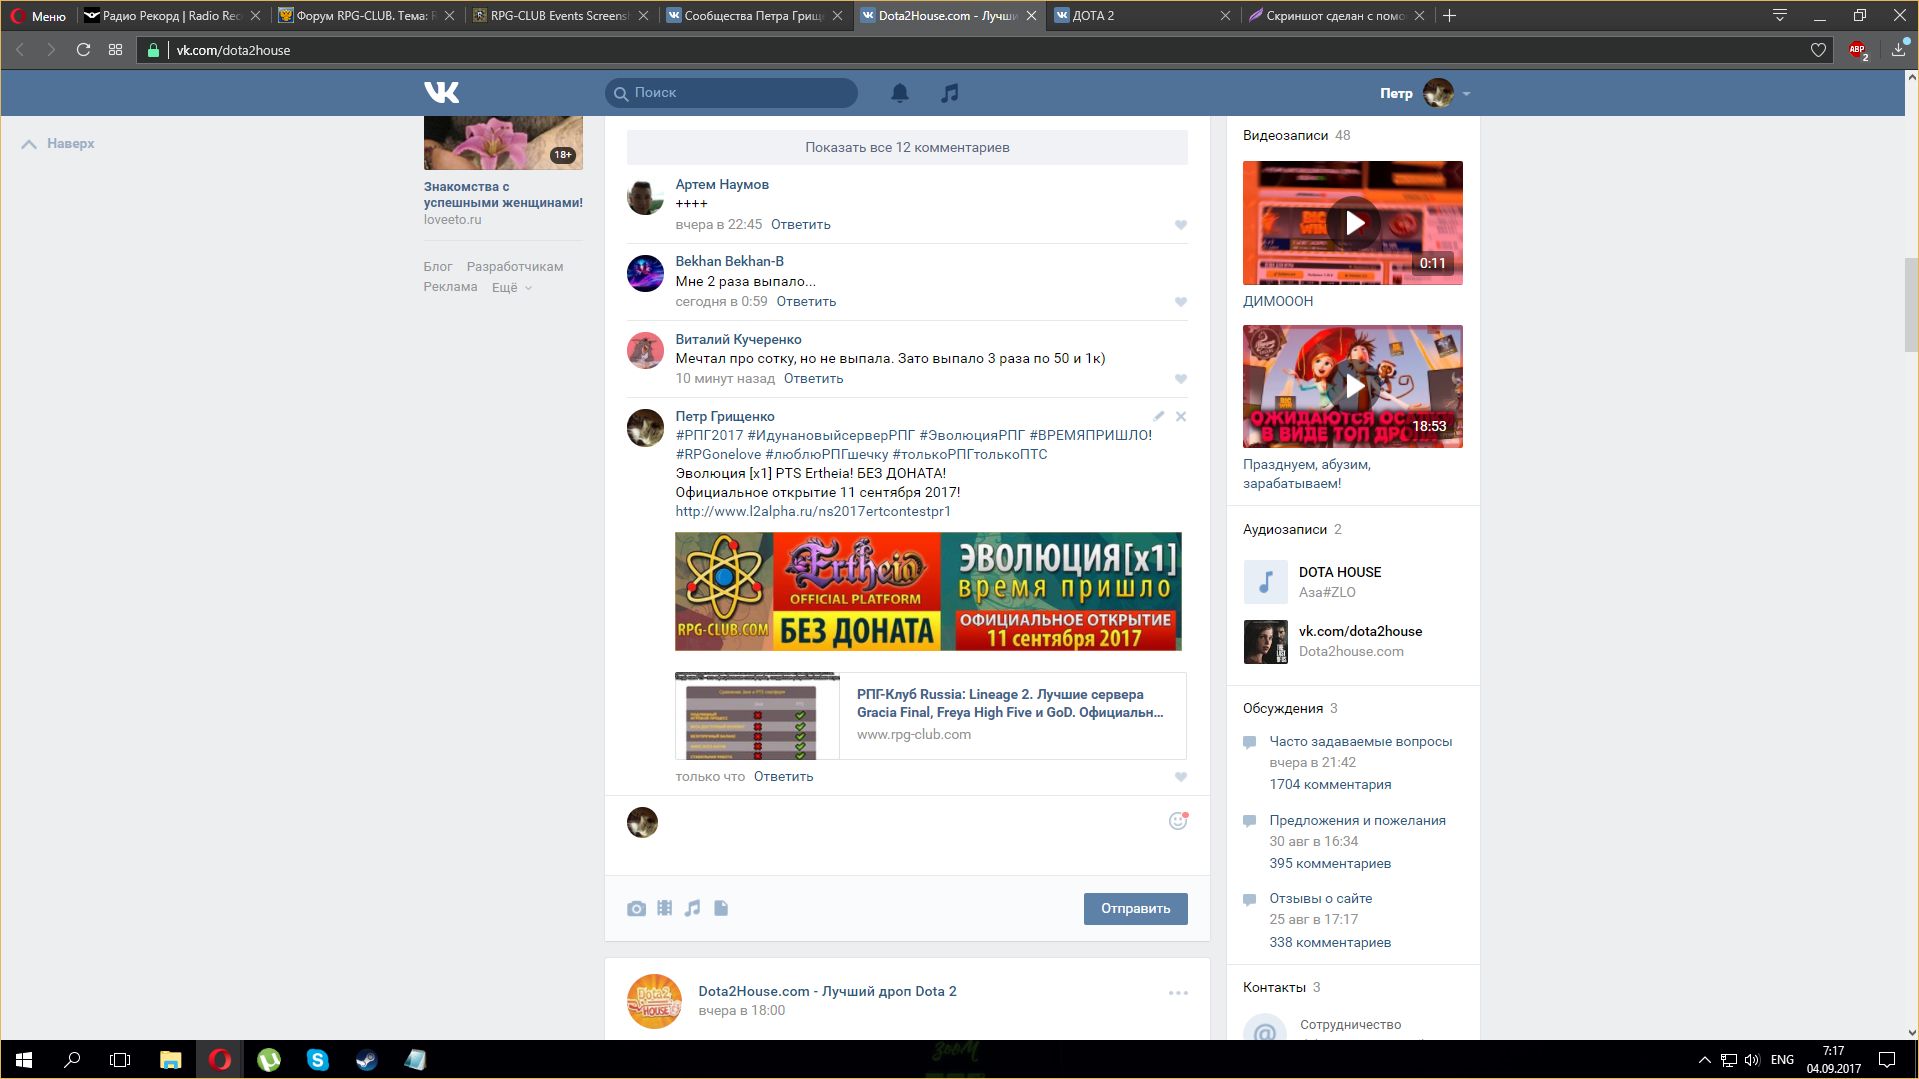
Task: Click Показать все 12 комментариев
Action: coord(907,147)
